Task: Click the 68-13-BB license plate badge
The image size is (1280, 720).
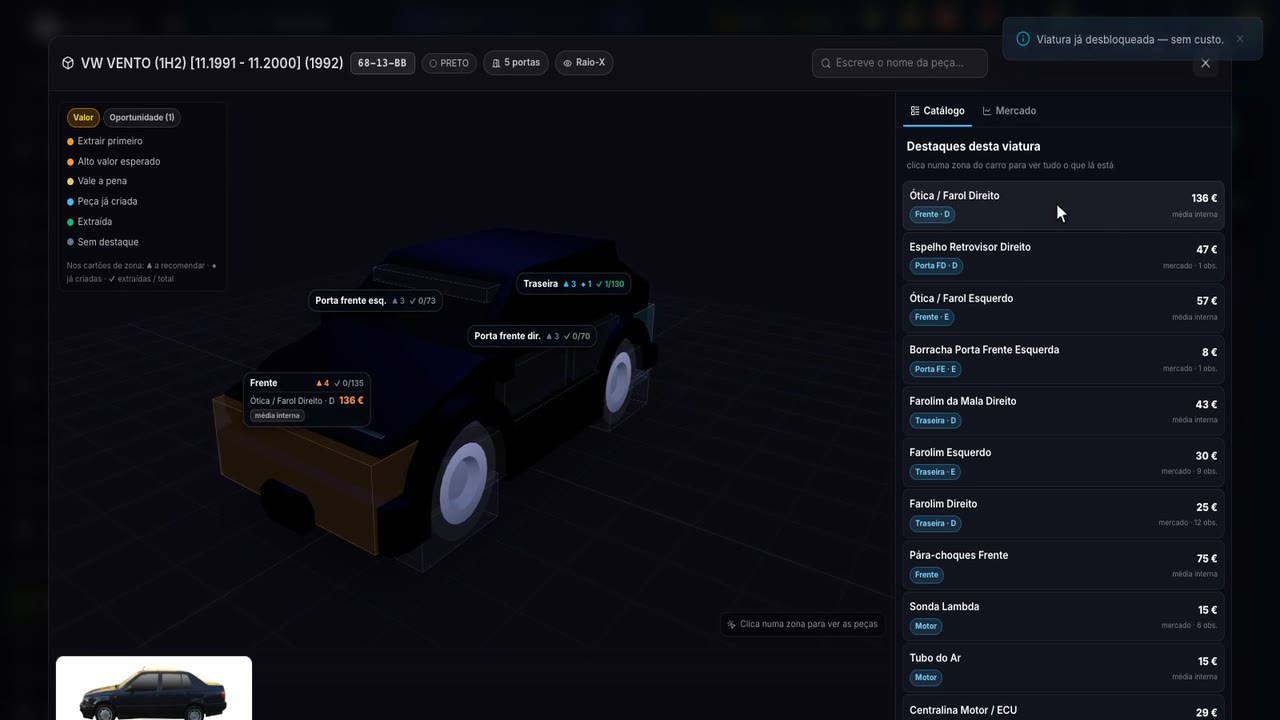Action: [x=382, y=63]
